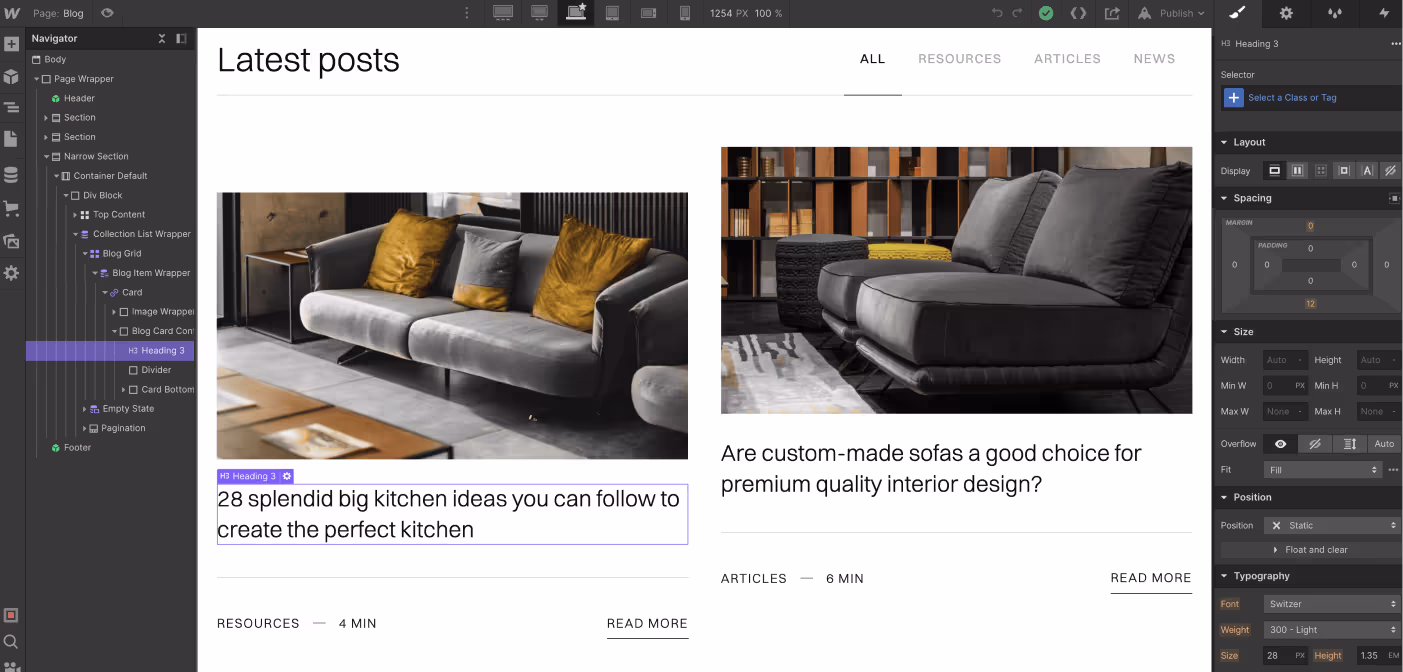The width and height of the screenshot is (1403, 672).
Task: Open the Publish menu
Action: 1170,13
